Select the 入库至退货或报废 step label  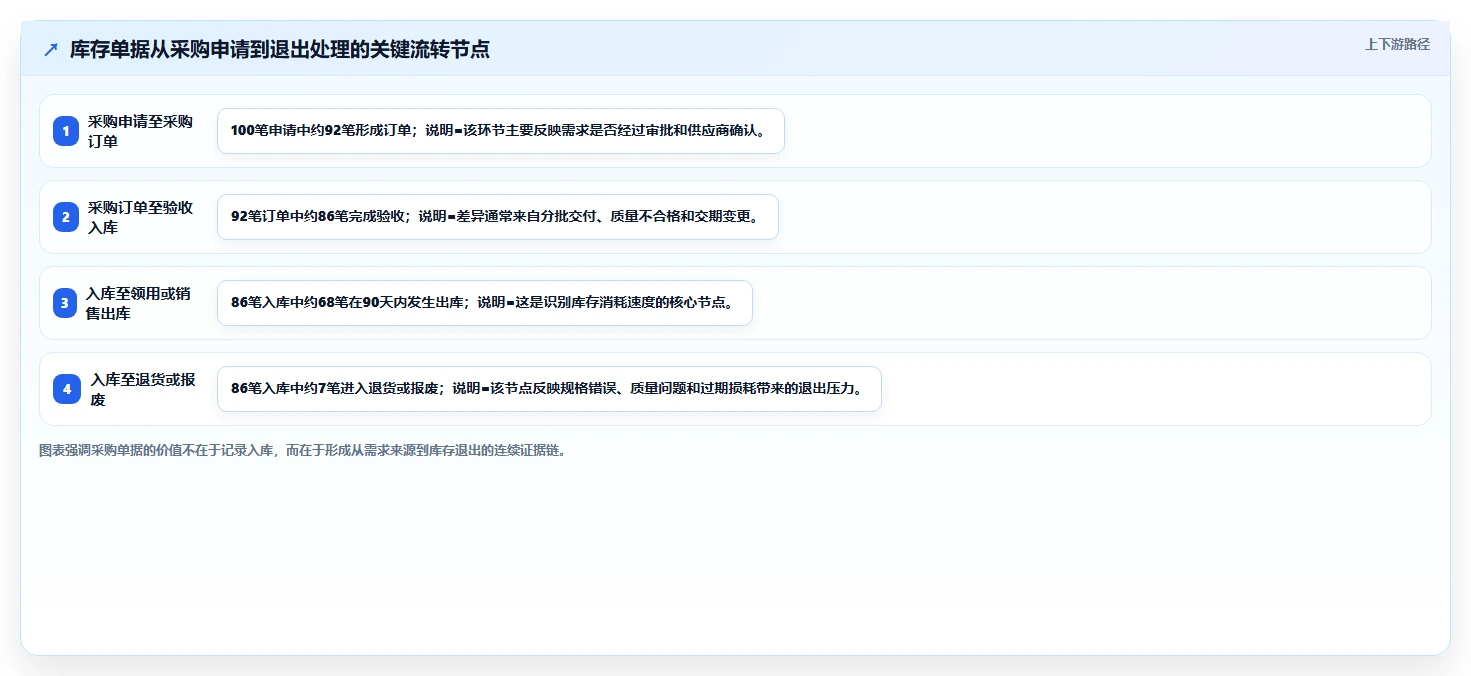(142, 389)
